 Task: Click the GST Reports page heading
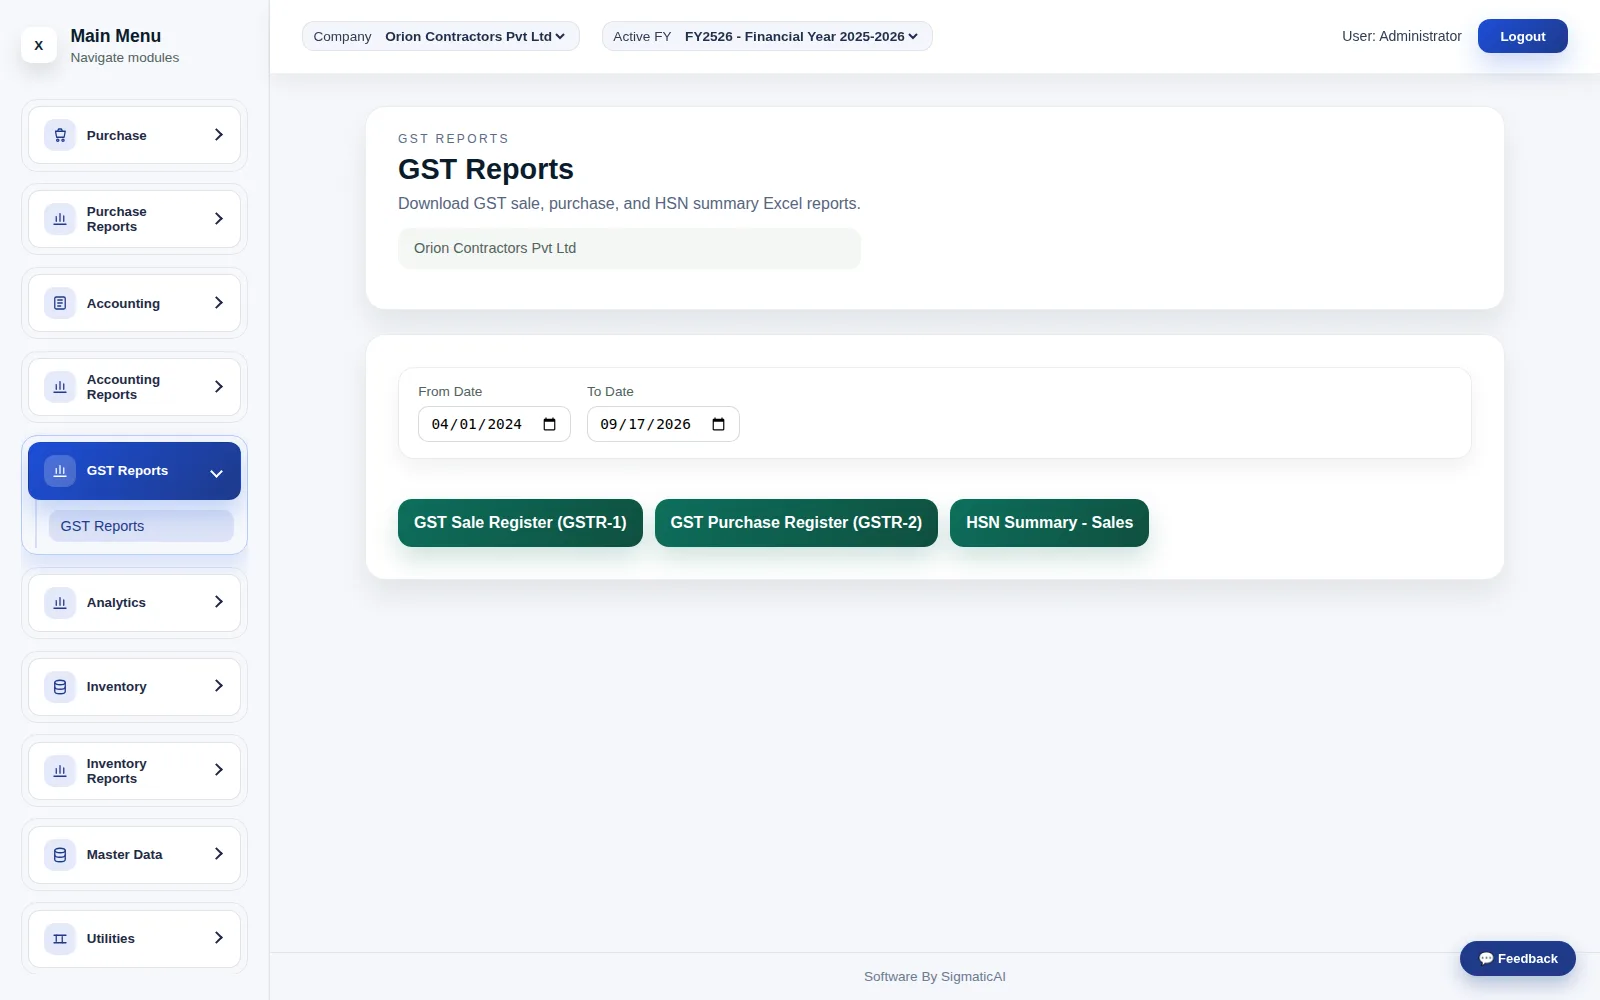tap(486, 169)
